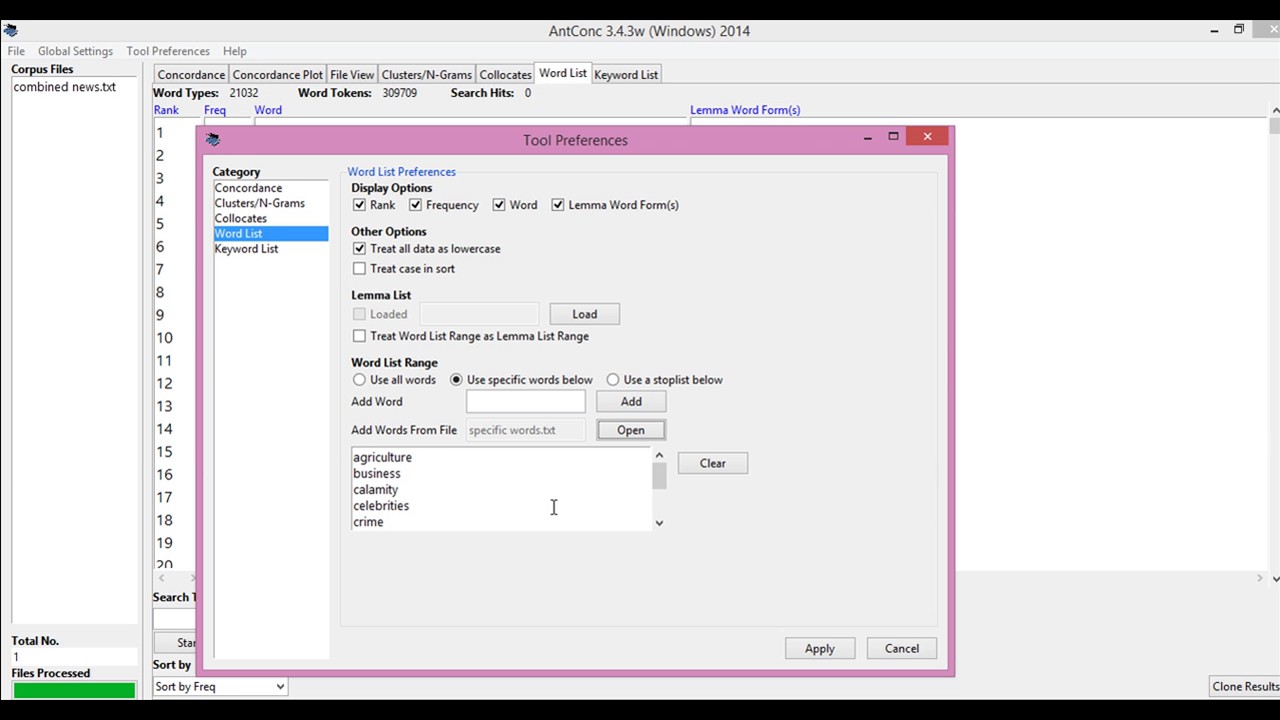Screen dimensions: 1280x720
Task: Click the Files Processed green progress bar
Action: tap(74, 690)
